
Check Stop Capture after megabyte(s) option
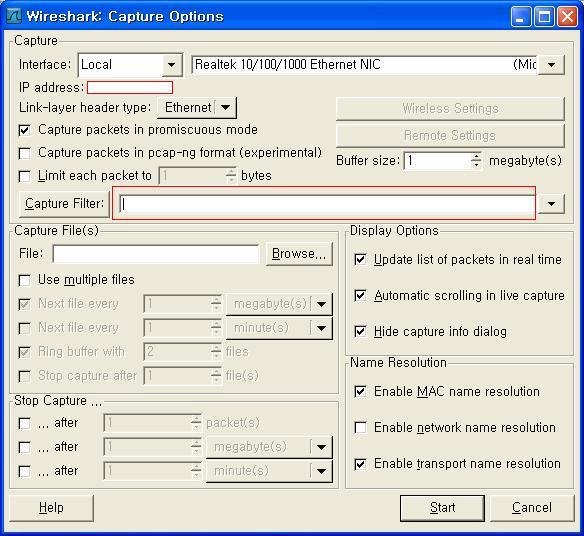pos(25,447)
